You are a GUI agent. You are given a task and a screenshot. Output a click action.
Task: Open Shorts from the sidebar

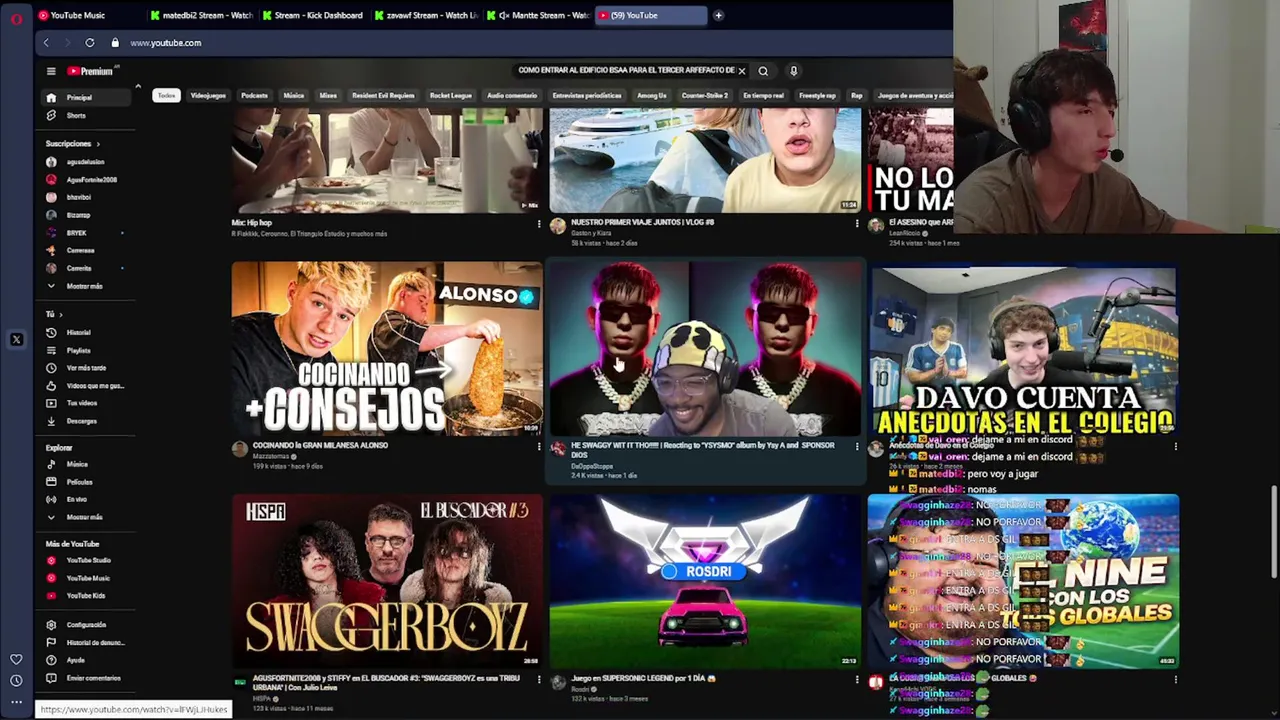click(x=88, y=116)
